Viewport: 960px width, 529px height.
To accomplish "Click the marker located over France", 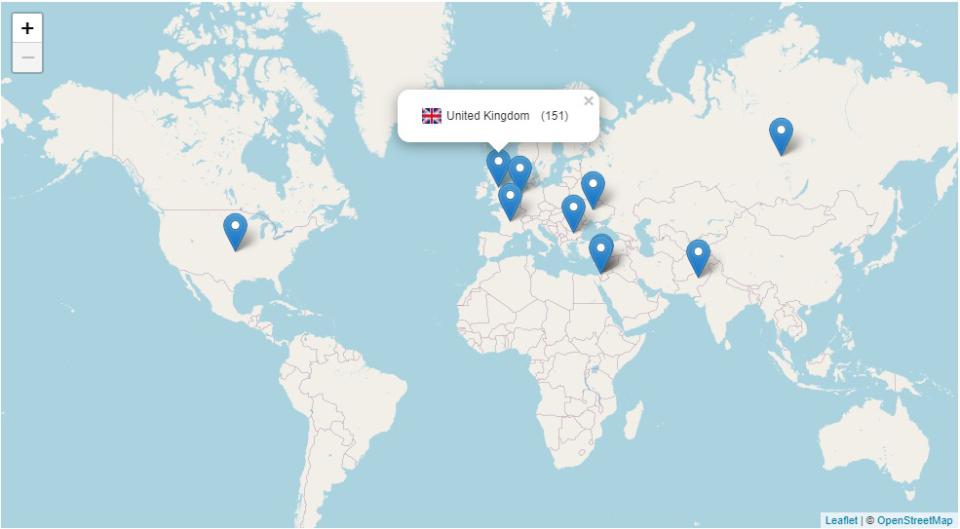I will coord(510,199).
